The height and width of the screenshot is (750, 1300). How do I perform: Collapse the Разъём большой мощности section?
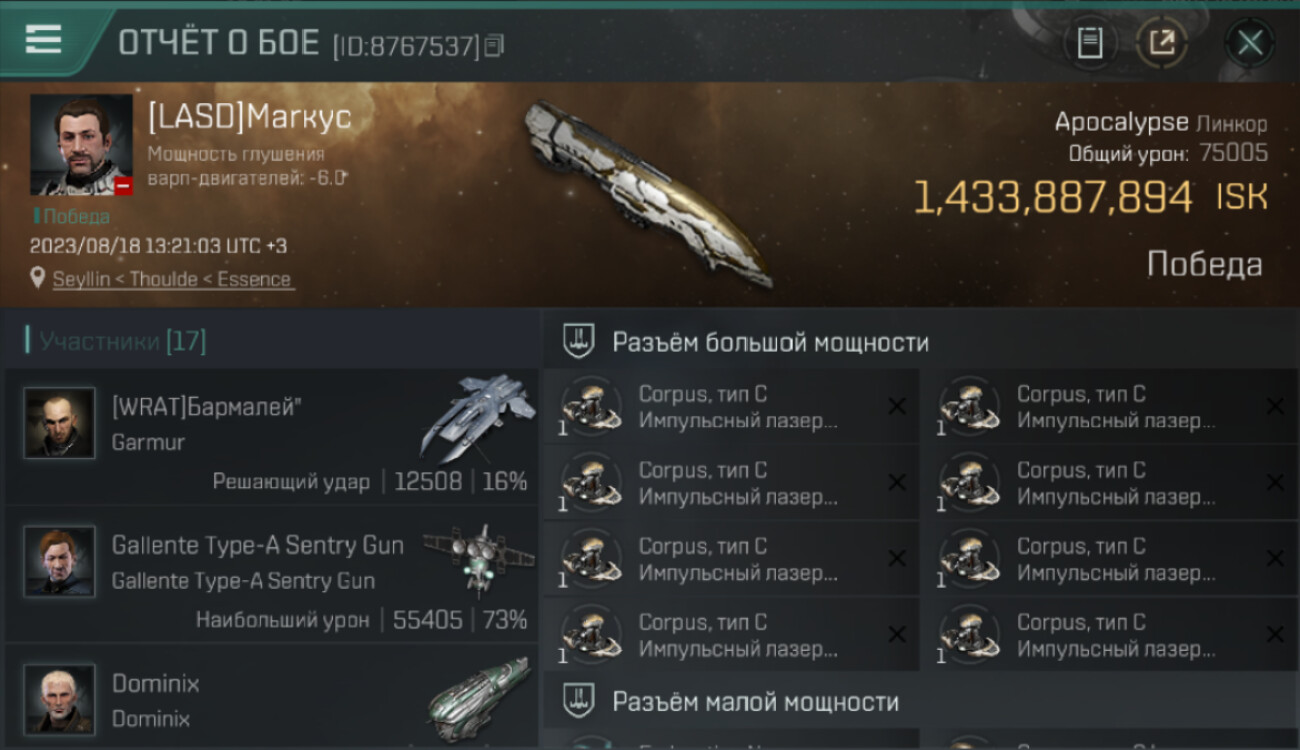click(920, 342)
